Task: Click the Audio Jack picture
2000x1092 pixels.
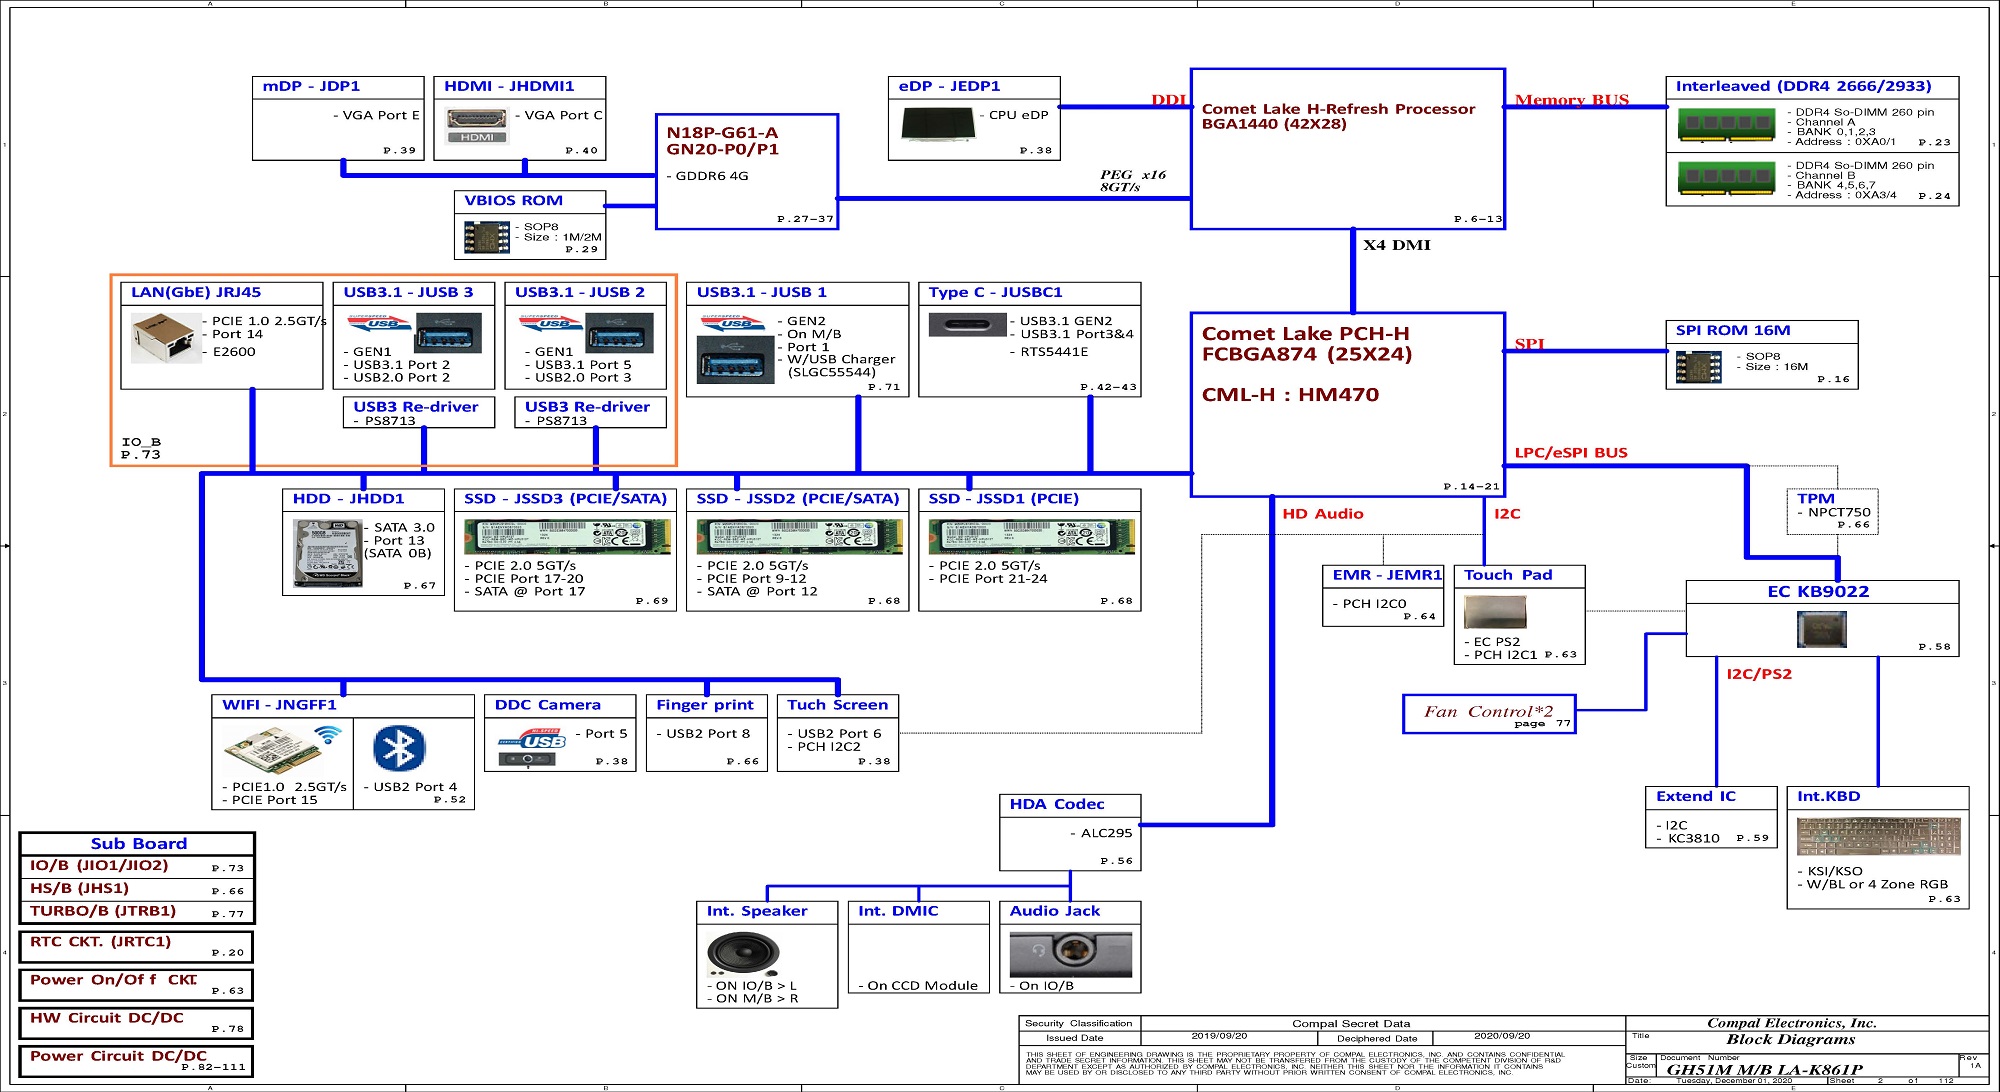Action: pos(1070,953)
